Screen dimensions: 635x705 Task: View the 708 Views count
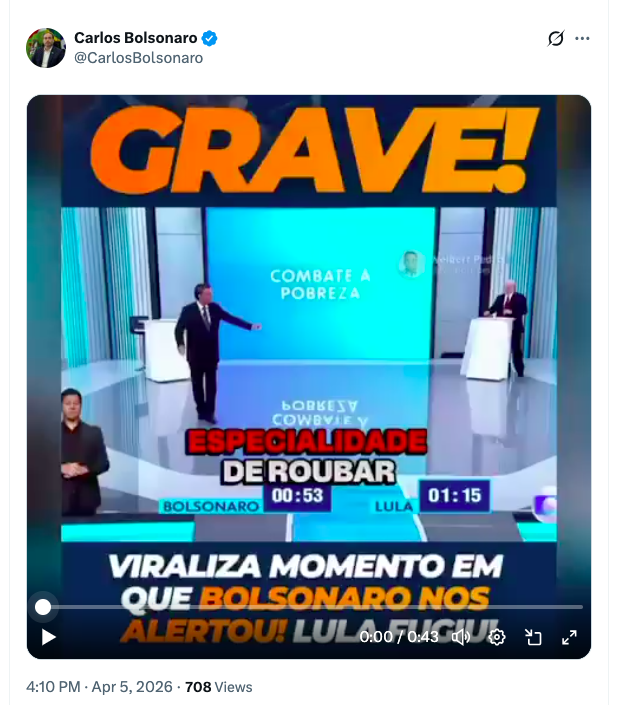(219, 687)
